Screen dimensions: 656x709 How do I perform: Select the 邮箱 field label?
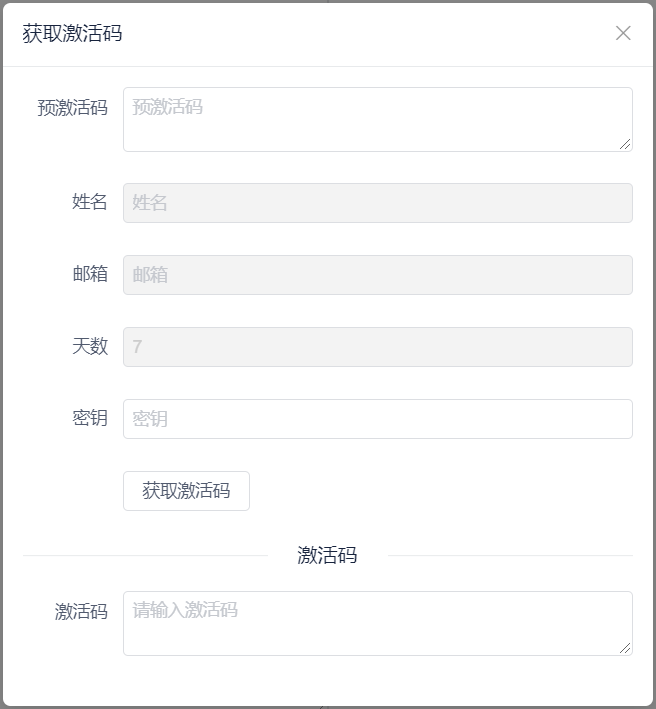pyautogui.click(x=90, y=274)
